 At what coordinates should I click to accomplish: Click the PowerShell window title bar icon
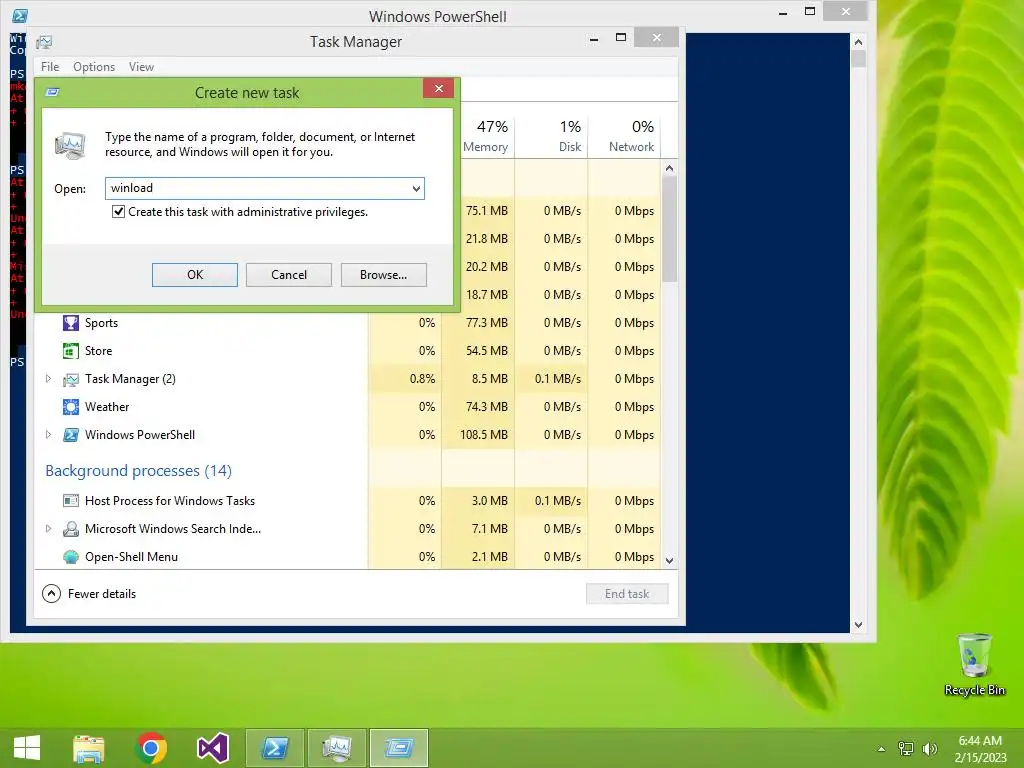coord(20,16)
